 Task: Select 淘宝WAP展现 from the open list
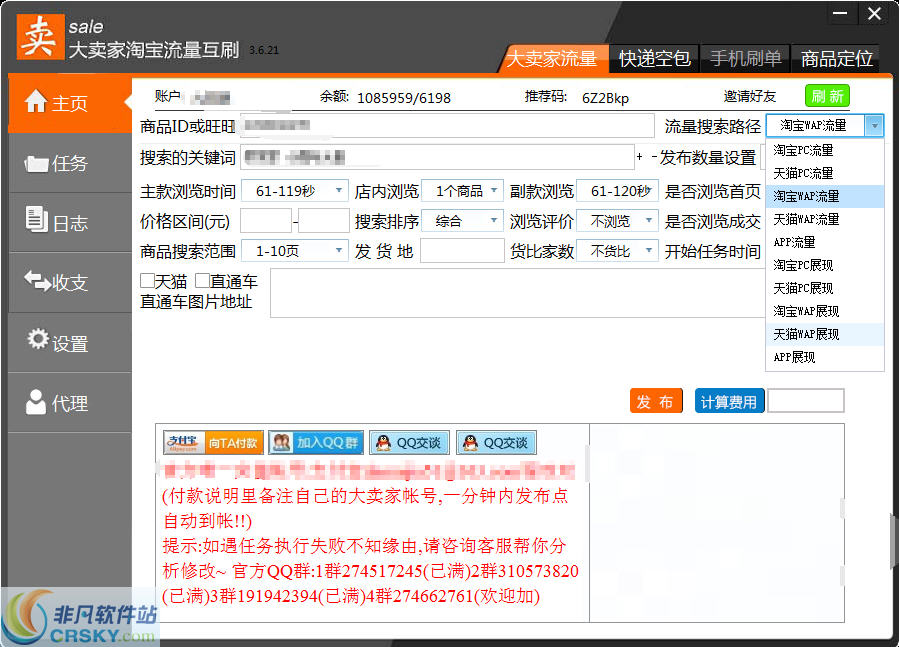[825, 311]
